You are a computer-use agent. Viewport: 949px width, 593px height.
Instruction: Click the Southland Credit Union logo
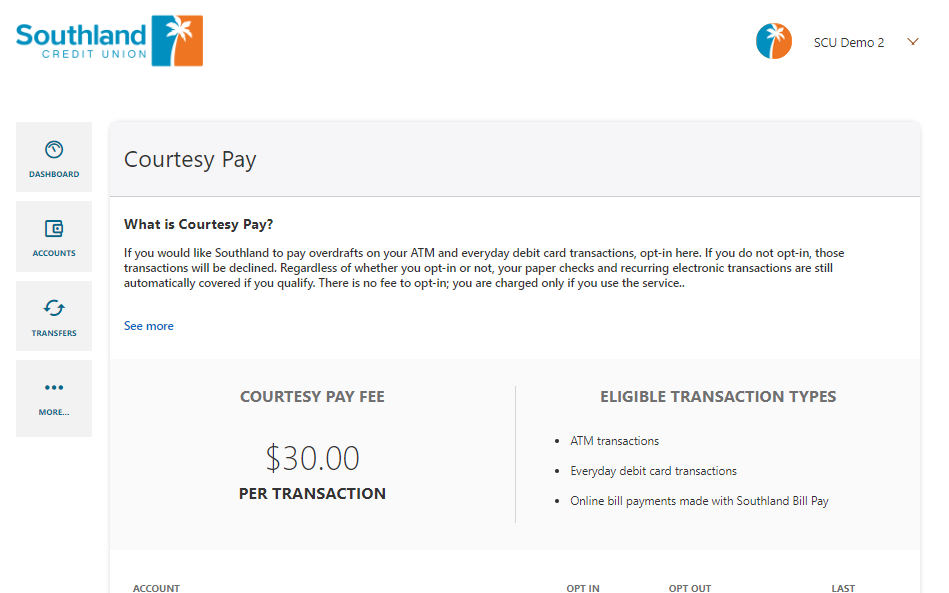(110, 41)
